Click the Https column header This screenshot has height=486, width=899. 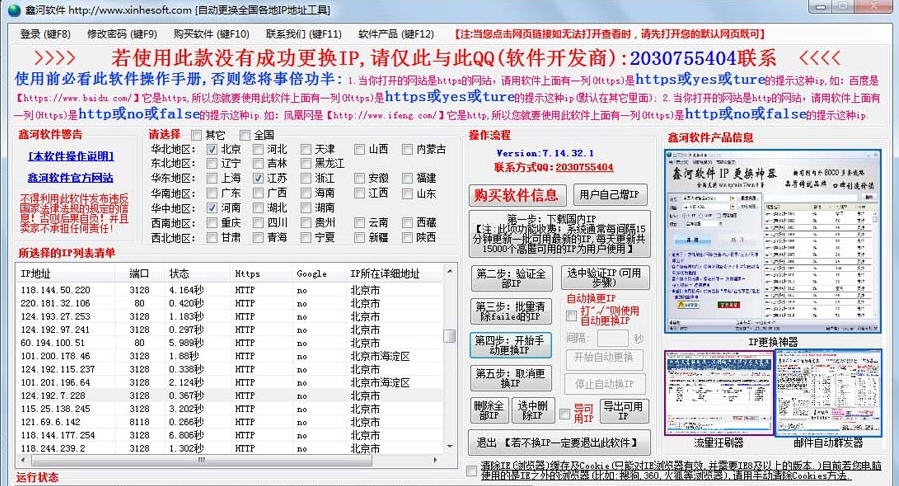point(261,274)
